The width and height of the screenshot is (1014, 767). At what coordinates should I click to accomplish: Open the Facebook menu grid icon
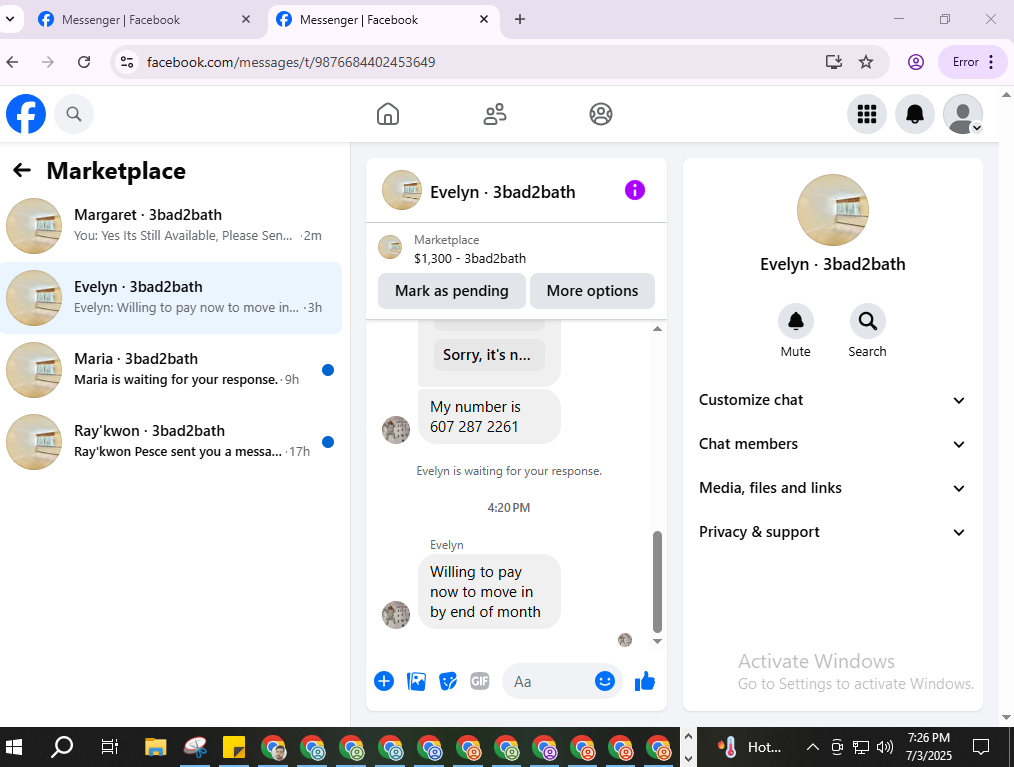[867, 114]
